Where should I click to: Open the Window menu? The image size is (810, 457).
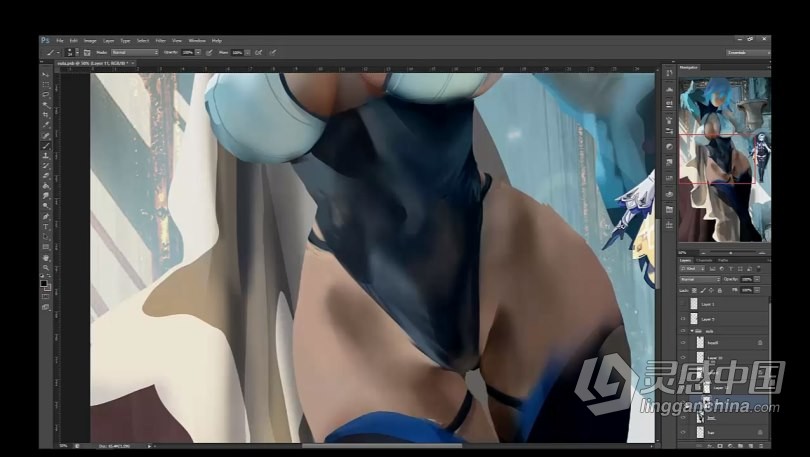click(x=197, y=41)
